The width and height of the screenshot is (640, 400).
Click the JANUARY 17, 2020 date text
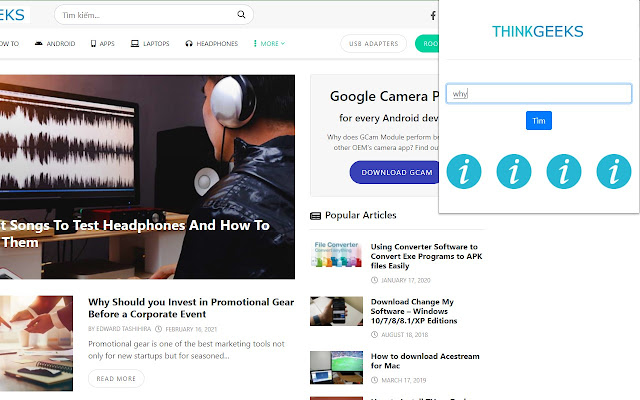(x=406, y=280)
